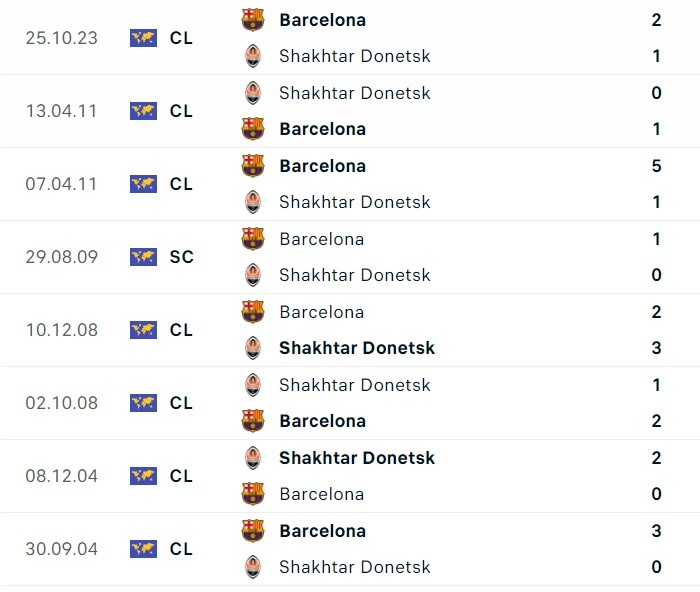Screen dimensions: 700x592
Task: Open Shakhtar Donetsk name in 08.12.04 match
Action: 357,458
